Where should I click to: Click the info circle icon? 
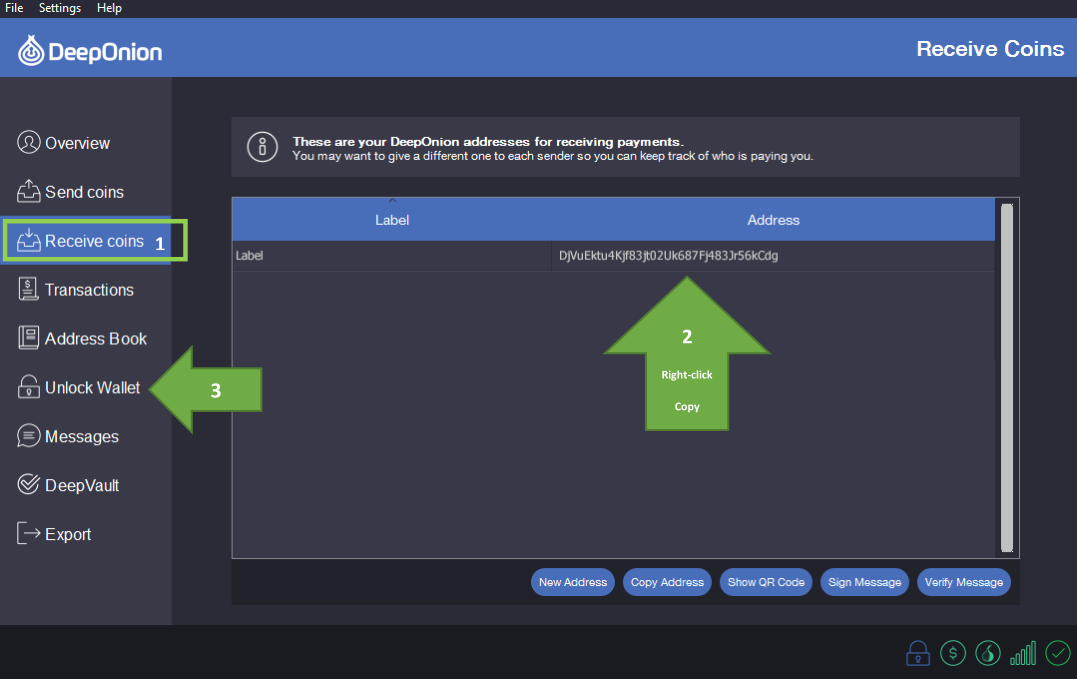pos(262,147)
